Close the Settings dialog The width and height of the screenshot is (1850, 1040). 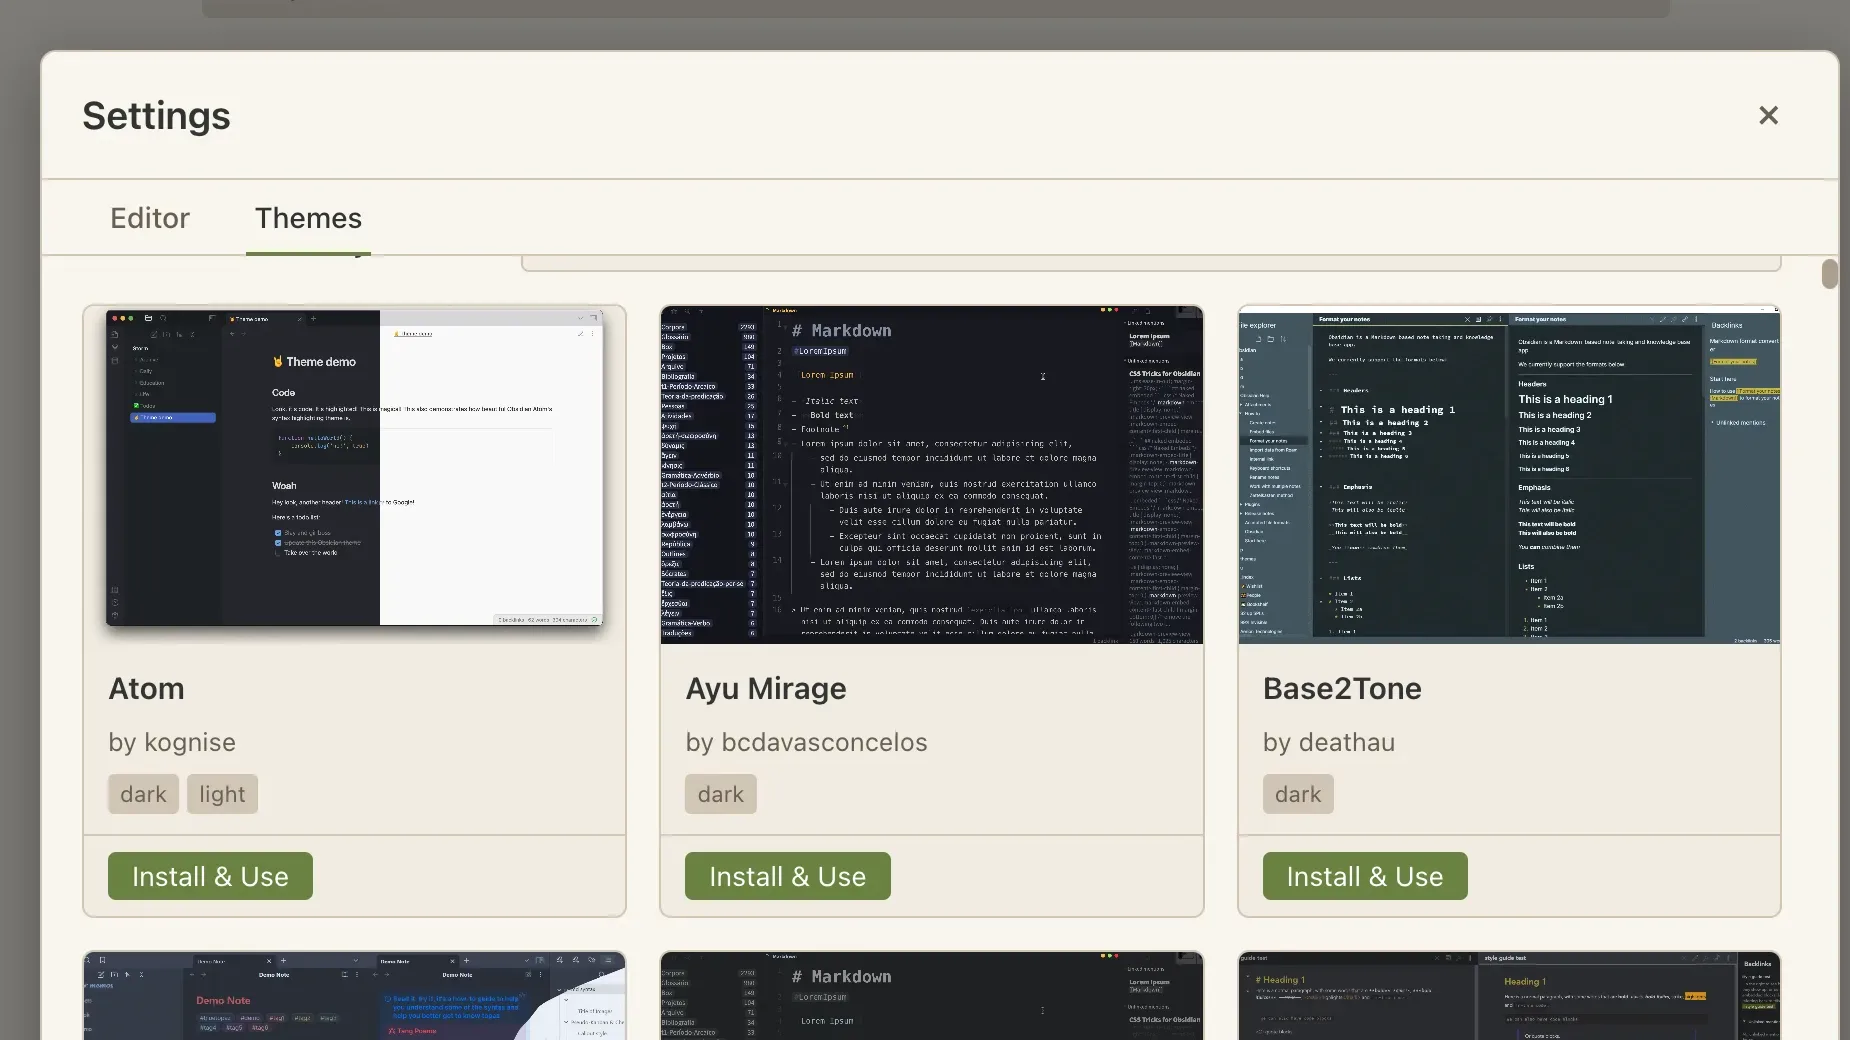tap(1768, 115)
